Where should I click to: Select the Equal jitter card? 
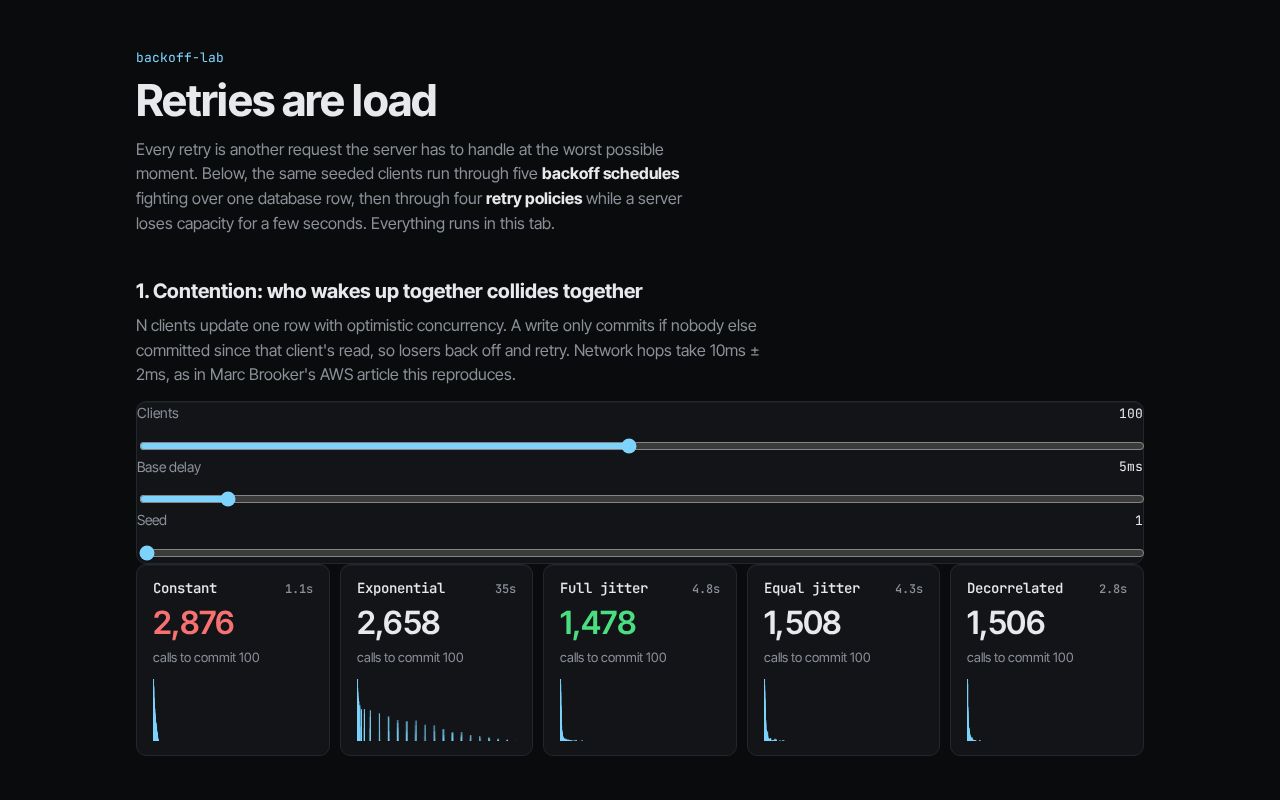[x=843, y=660]
